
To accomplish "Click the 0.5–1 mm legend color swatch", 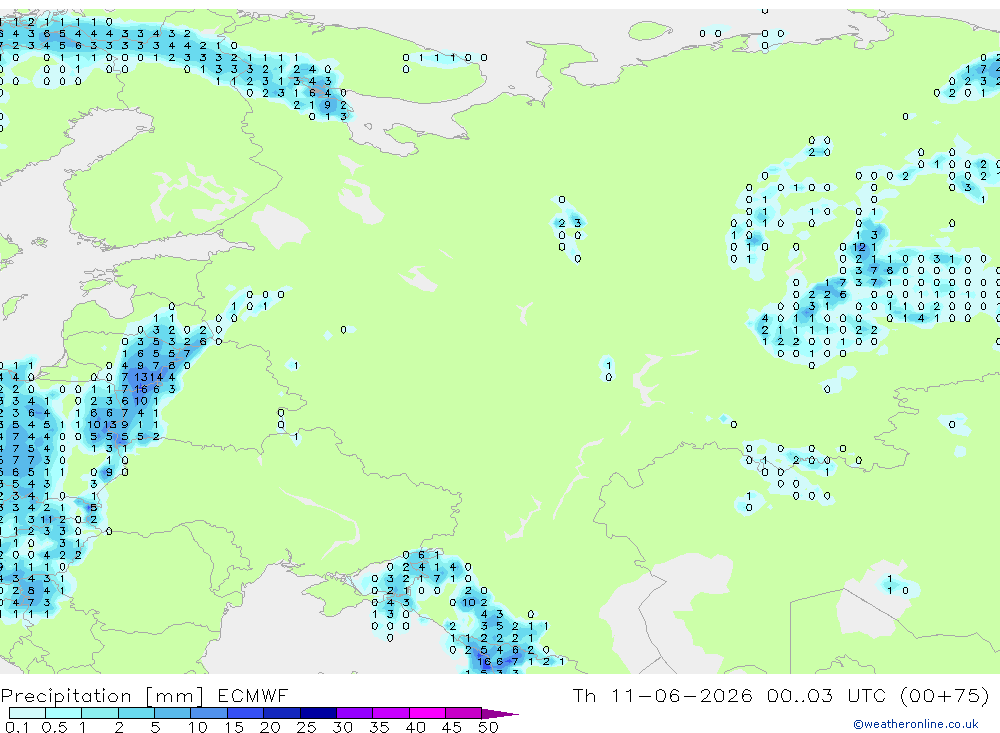I will [64, 713].
